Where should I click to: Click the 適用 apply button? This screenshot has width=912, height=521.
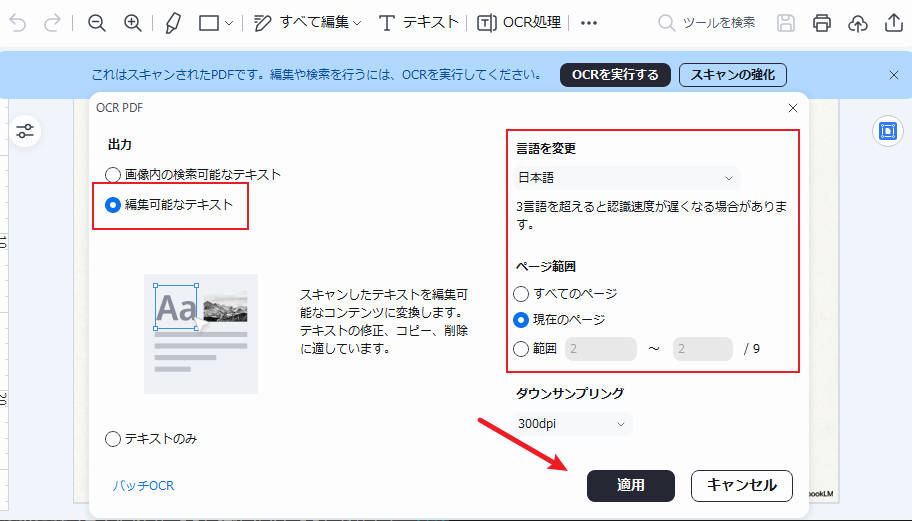click(x=630, y=486)
